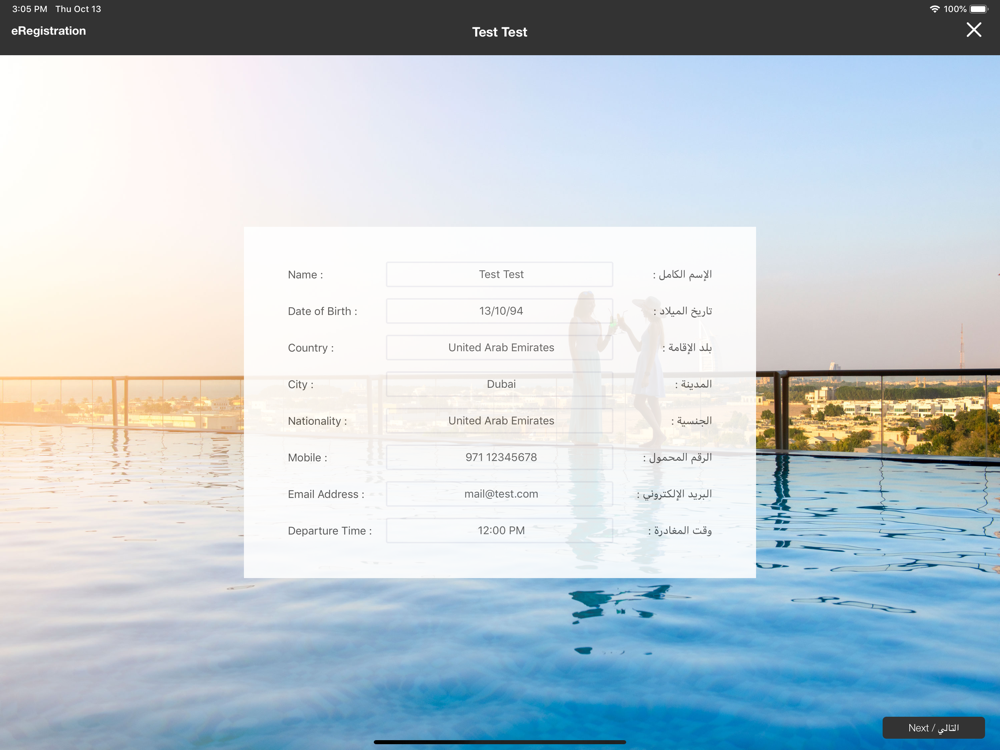The height and width of the screenshot is (750, 1000).
Task: Select the City field showing Dubai
Action: (x=499, y=384)
